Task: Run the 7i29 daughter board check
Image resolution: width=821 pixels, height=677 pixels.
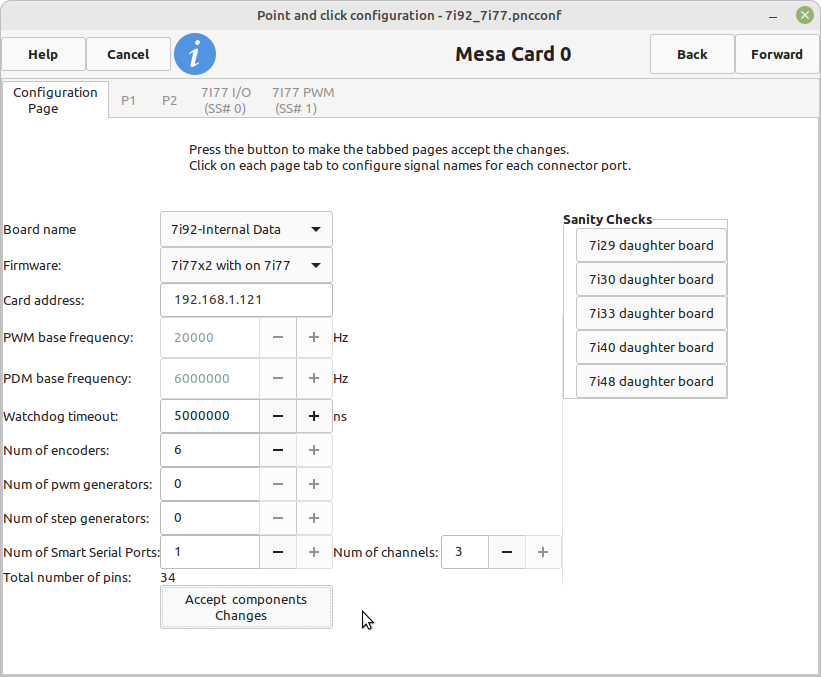Action: [x=651, y=245]
